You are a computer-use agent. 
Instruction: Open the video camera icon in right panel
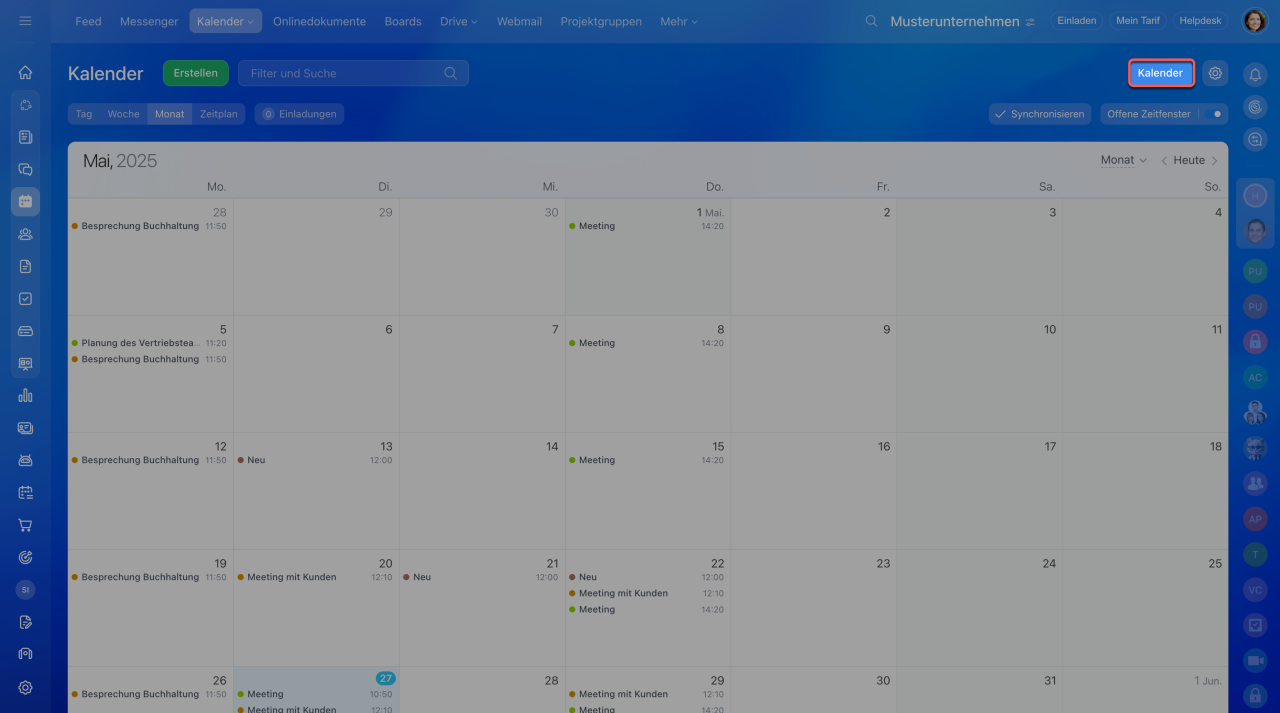(1255, 661)
